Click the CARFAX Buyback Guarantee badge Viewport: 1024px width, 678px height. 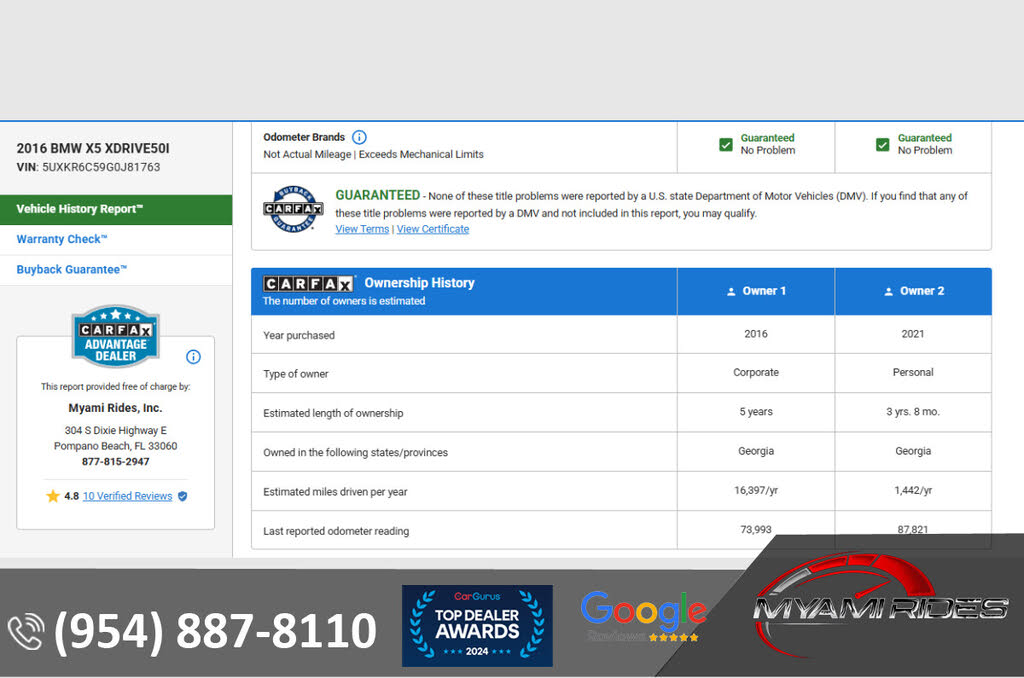pyautogui.click(x=293, y=209)
